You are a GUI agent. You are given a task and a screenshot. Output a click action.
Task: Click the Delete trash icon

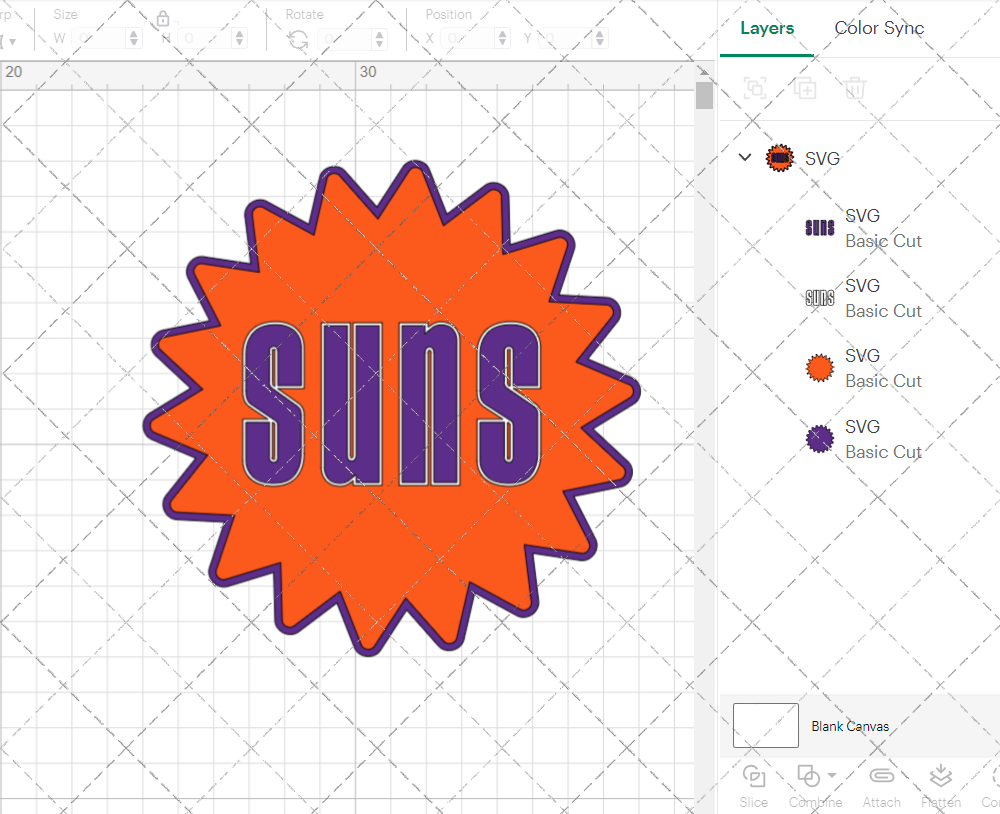(x=855, y=88)
